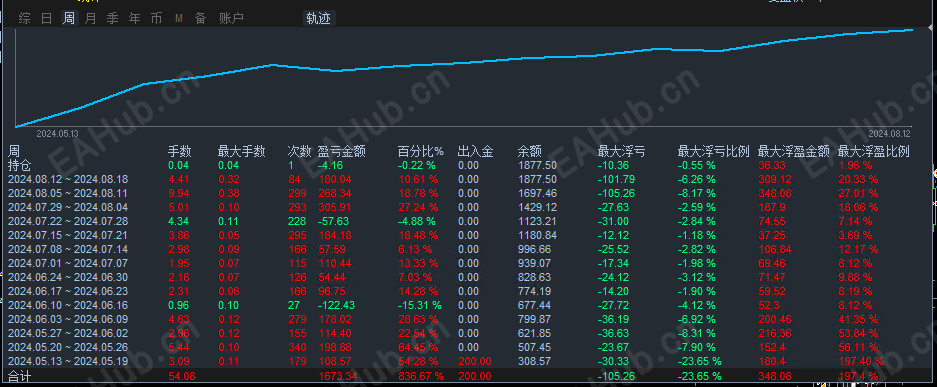The width and height of the screenshot is (937, 387).
Task: Click the 64.45 % percentage cell
Action: pyautogui.click(x=418, y=347)
